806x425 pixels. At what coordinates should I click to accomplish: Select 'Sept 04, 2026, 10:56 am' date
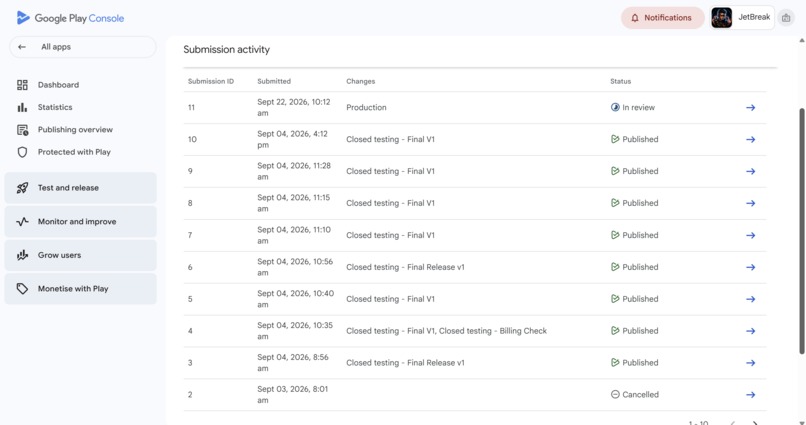coord(295,267)
